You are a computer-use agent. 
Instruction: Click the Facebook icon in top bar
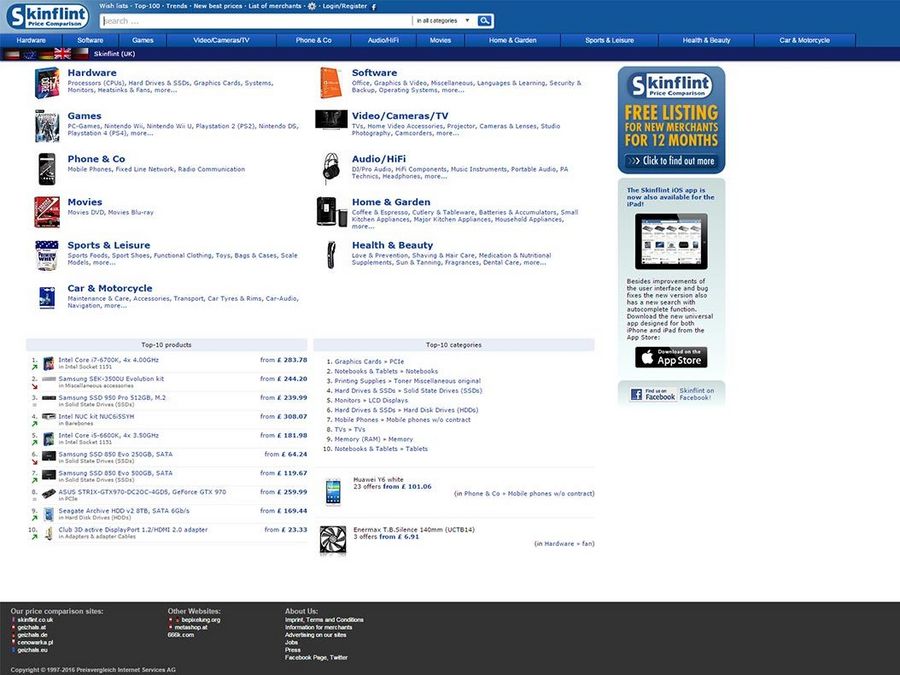point(374,6)
